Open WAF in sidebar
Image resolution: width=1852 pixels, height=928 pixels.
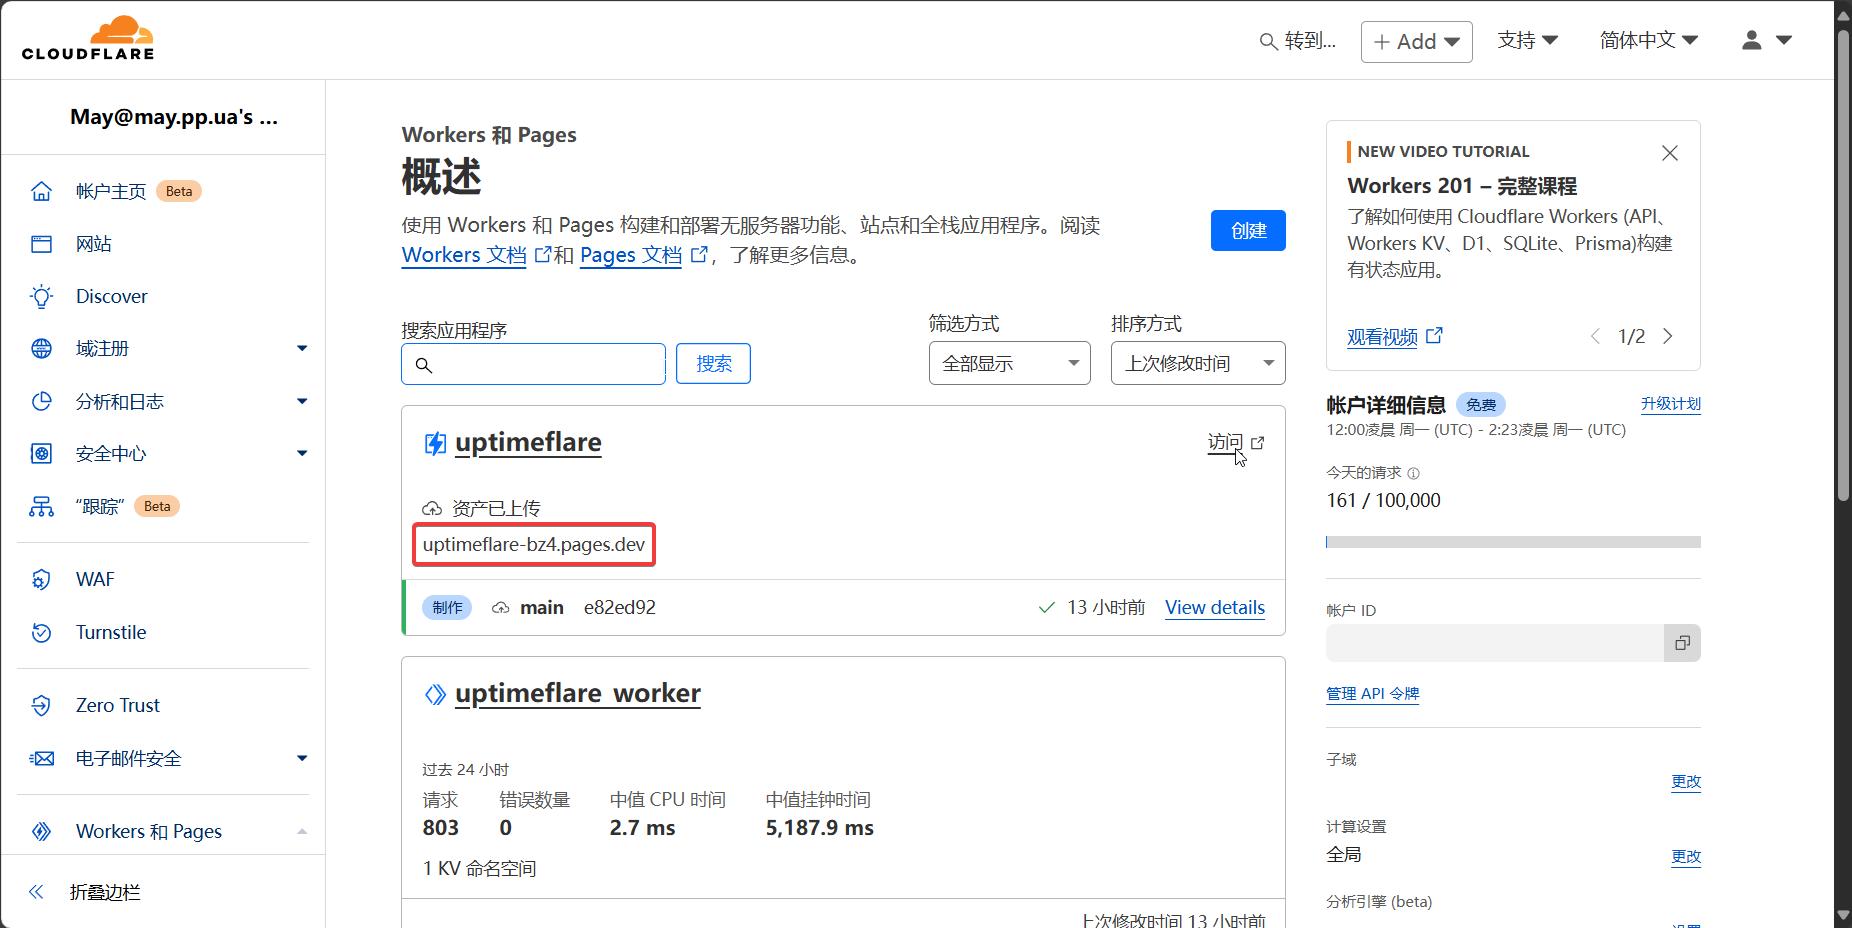click(95, 579)
